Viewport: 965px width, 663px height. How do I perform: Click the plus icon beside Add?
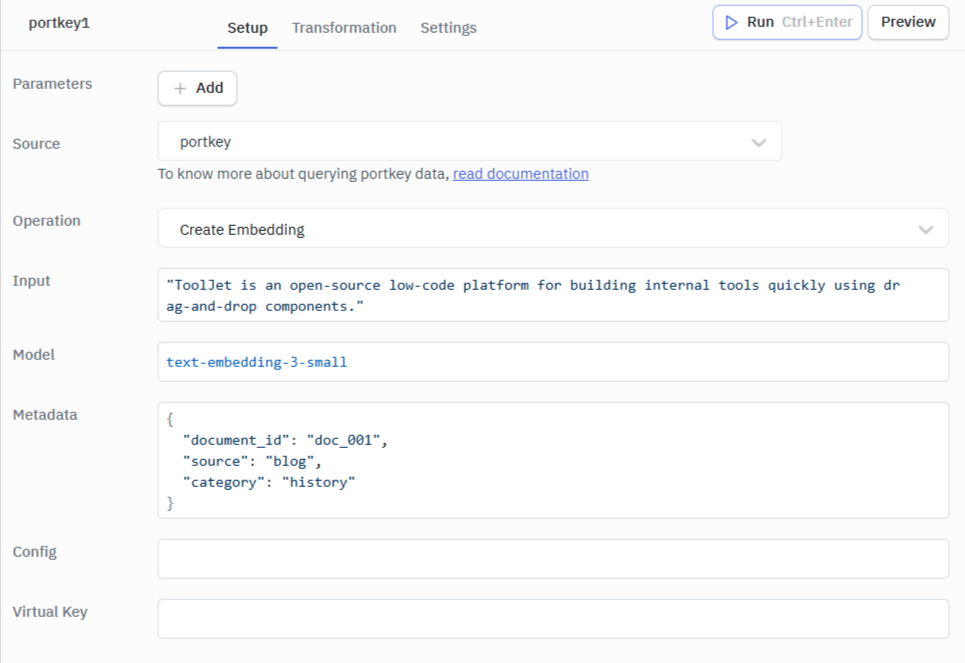pyautogui.click(x=180, y=89)
